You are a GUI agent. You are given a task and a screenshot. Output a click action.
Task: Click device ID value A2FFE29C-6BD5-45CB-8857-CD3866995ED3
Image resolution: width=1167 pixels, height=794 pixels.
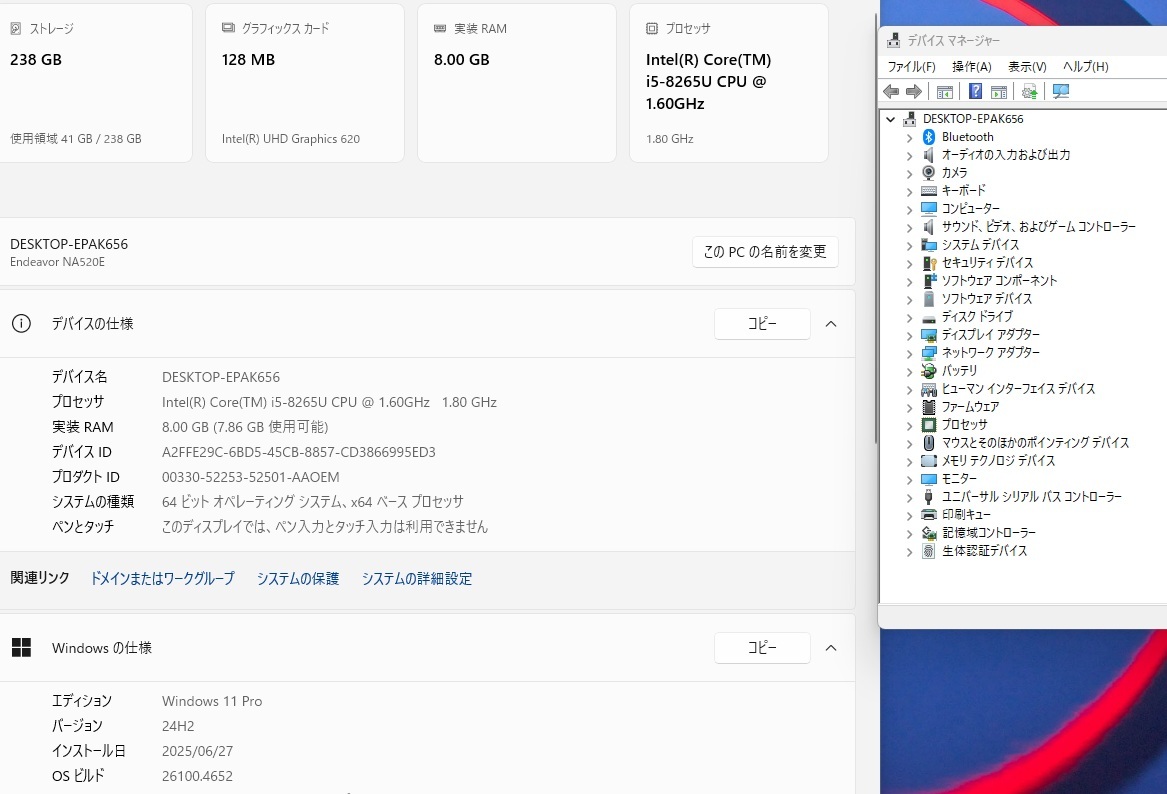pyautogui.click(x=298, y=452)
